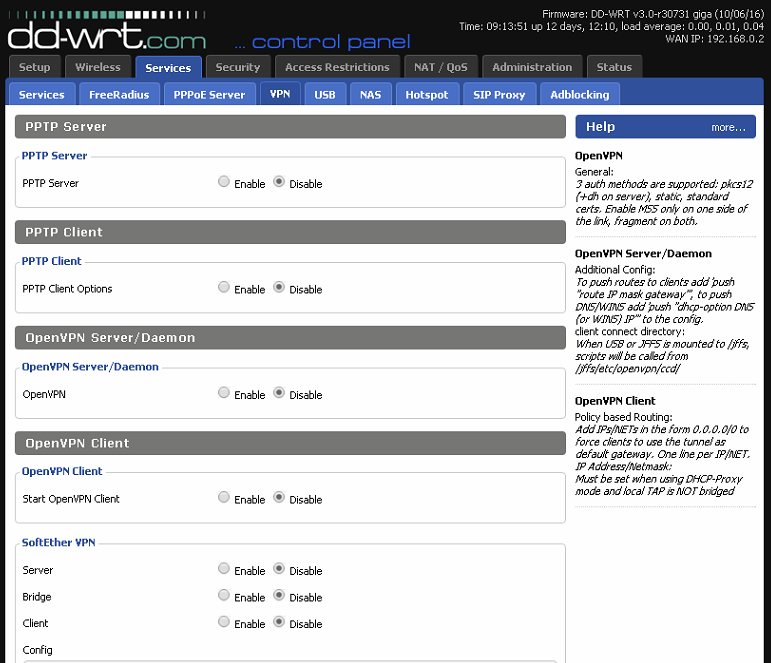
Task: Click the PPTP Client section header
Action: tap(290, 232)
